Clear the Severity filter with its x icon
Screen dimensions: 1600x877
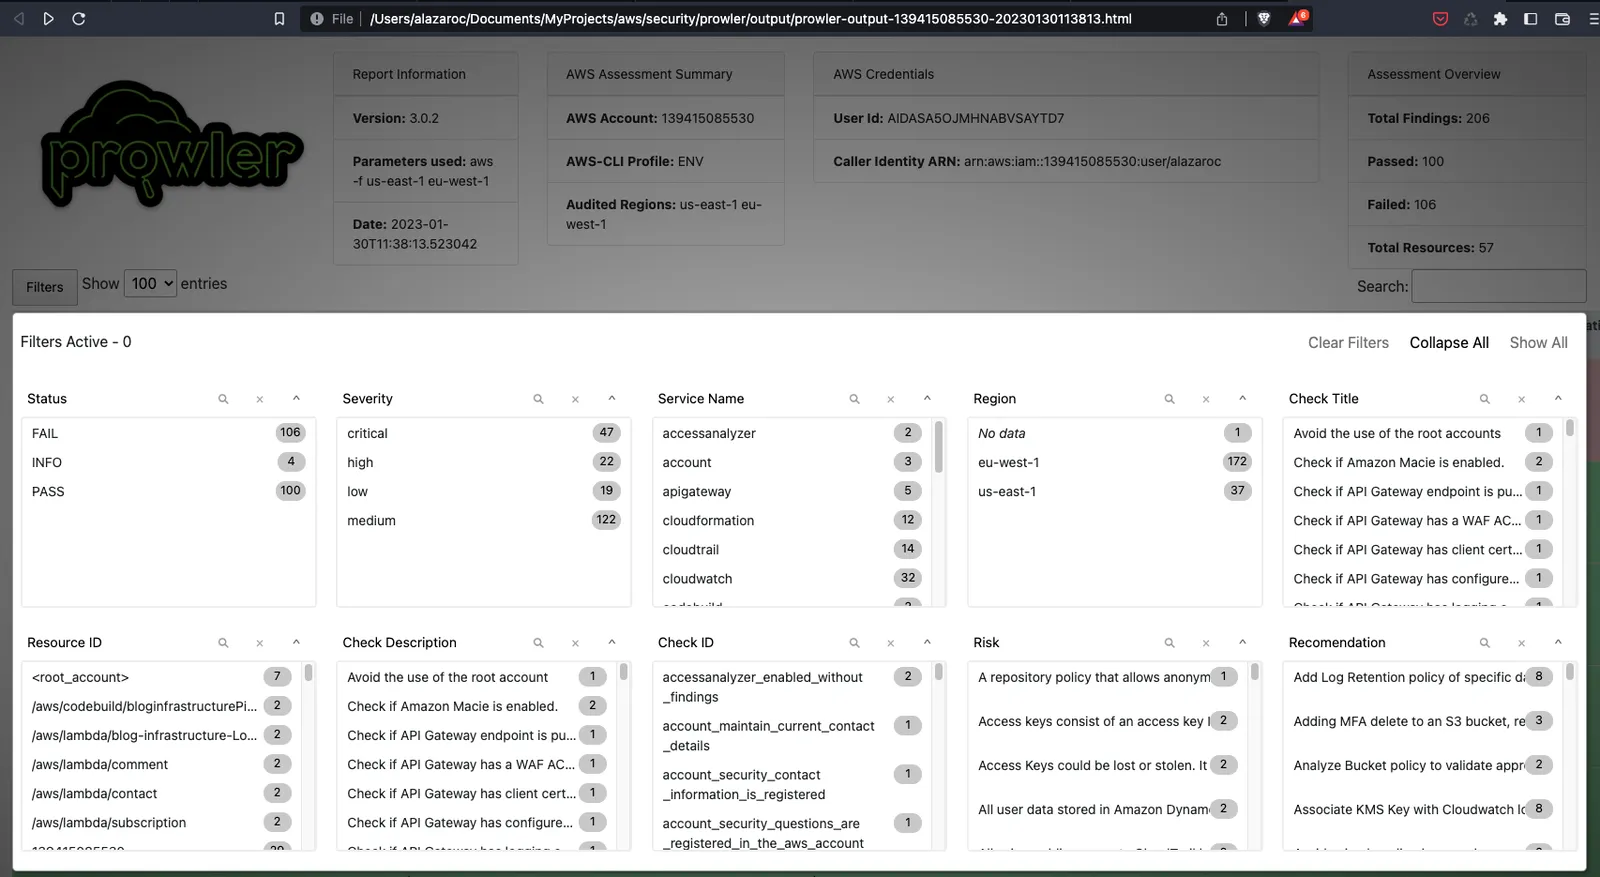(575, 399)
